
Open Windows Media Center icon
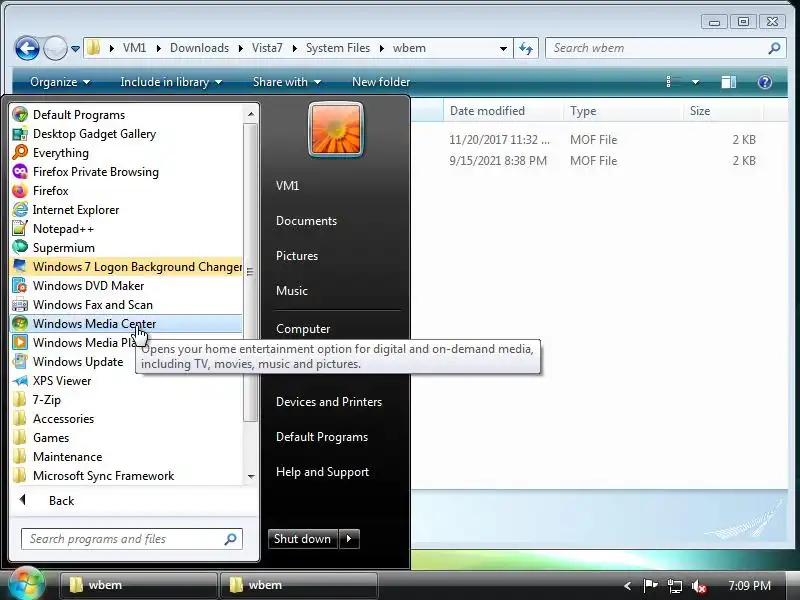pos(20,323)
